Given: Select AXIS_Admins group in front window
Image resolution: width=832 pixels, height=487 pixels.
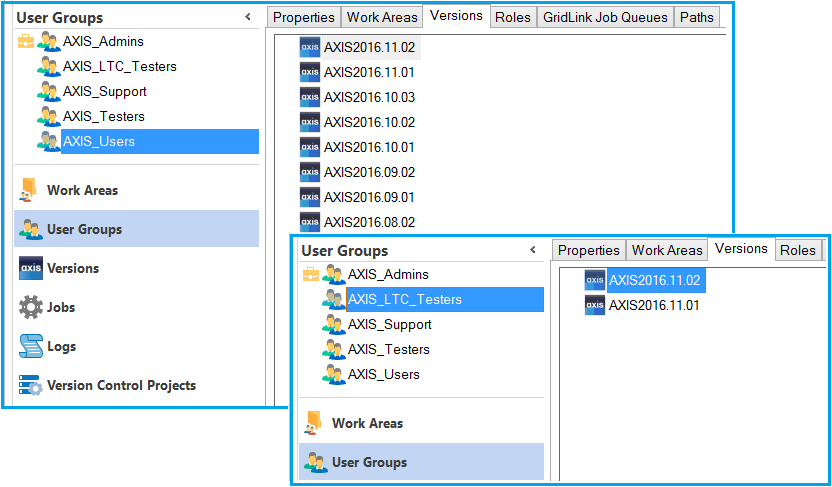Looking at the screenshot, I should click(388, 274).
